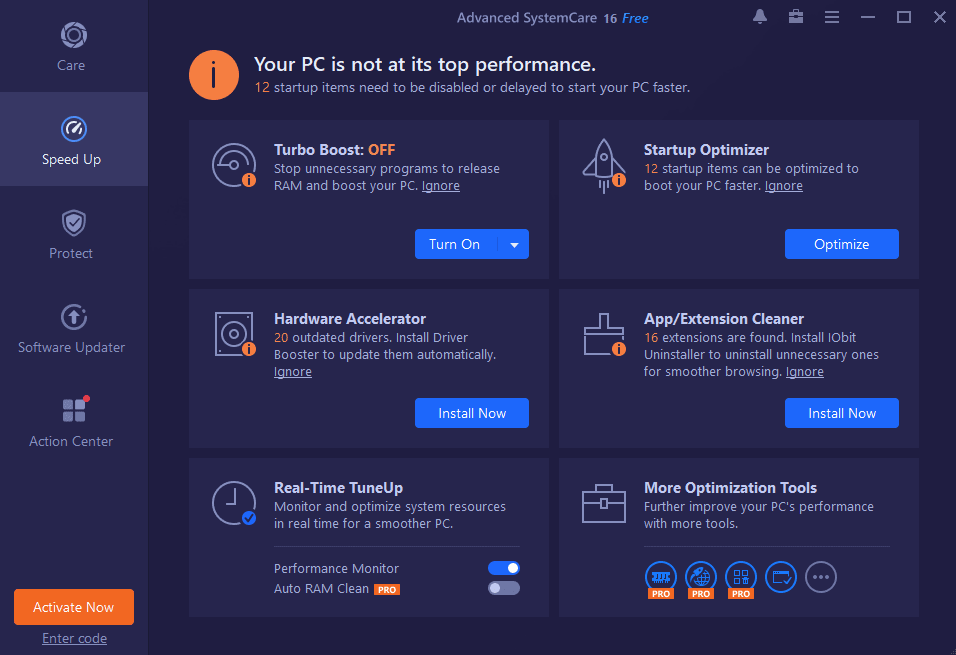Expand the Turn On dropdown arrow

pyautogui.click(x=514, y=245)
